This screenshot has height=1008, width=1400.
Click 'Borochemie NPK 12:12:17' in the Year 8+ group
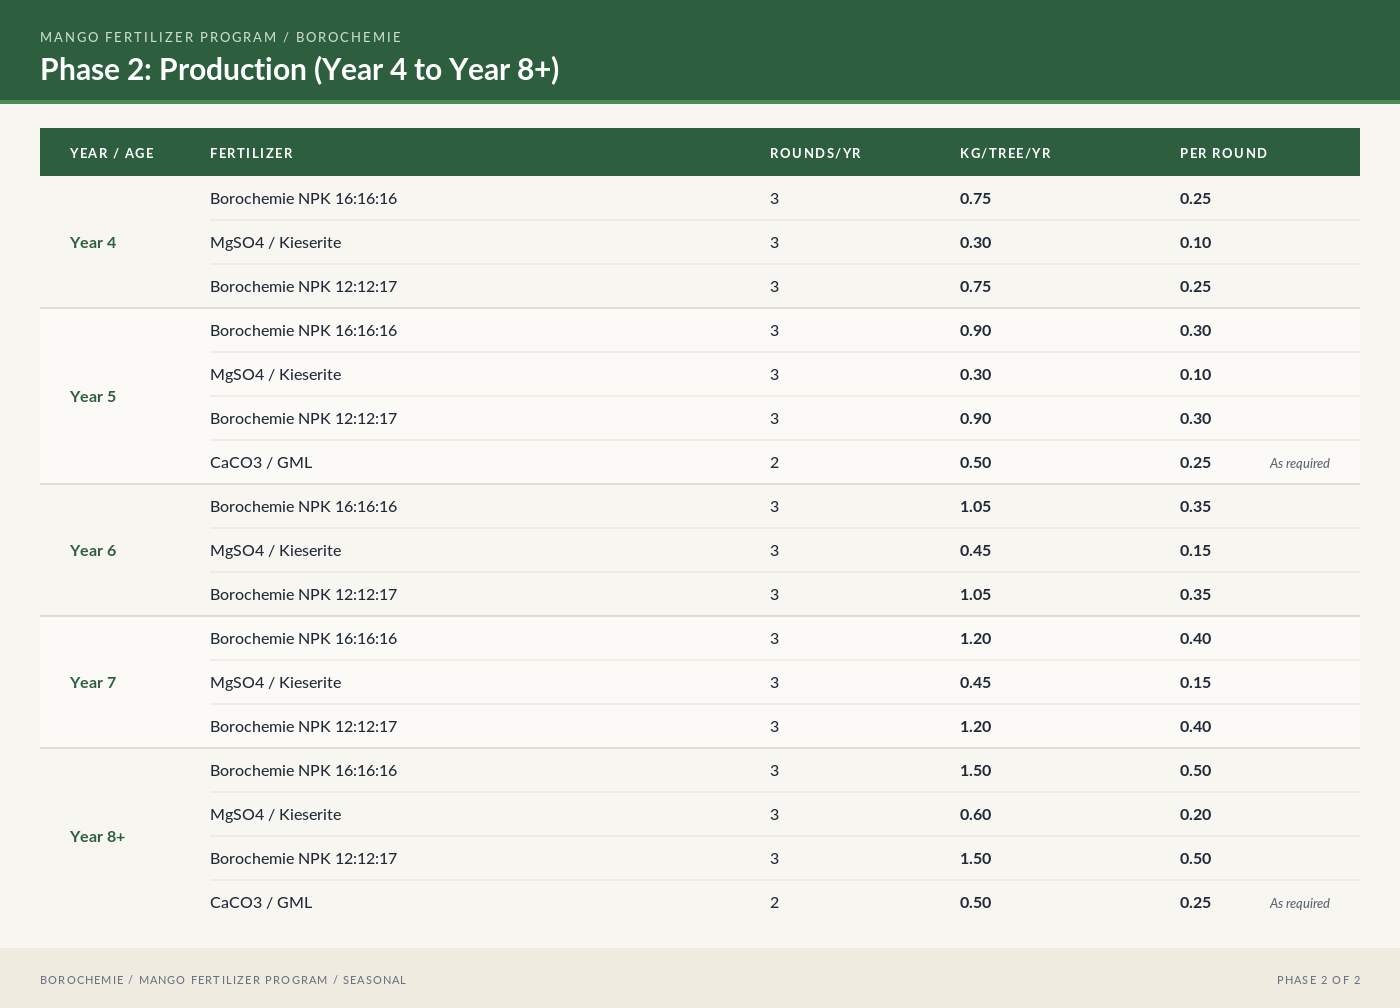coord(304,858)
